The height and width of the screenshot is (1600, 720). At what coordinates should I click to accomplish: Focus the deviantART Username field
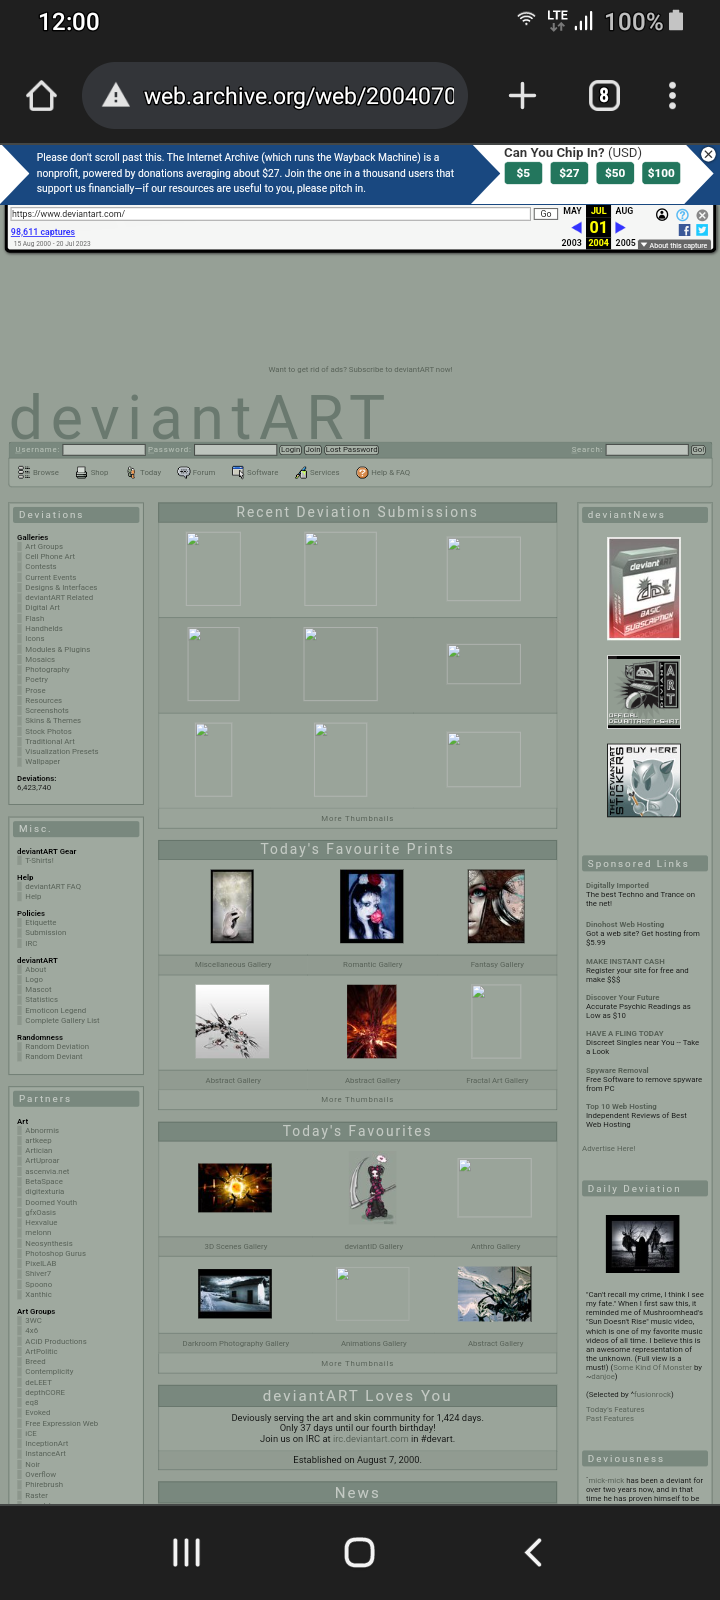[104, 450]
